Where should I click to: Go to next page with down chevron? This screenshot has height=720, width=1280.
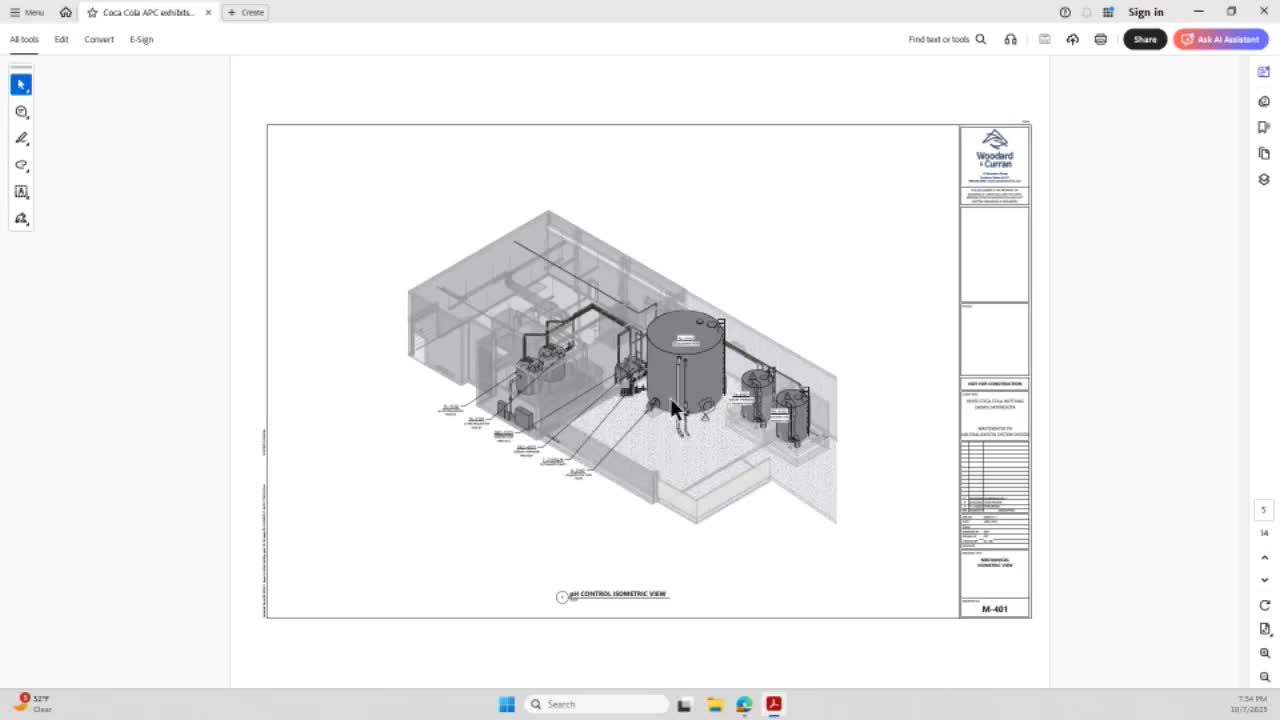point(1264,580)
